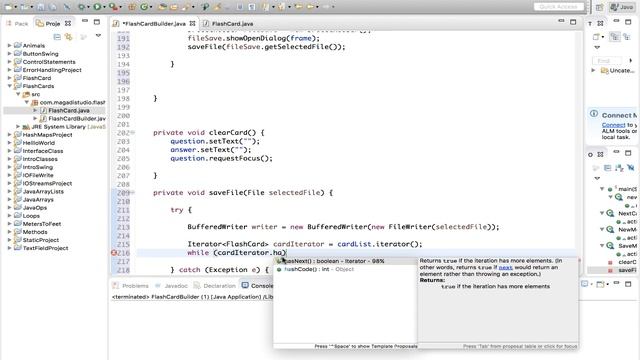Screen dimensions: 640x360
Task: Collapse clearCard method fold on line 202
Action: coord(133,133)
